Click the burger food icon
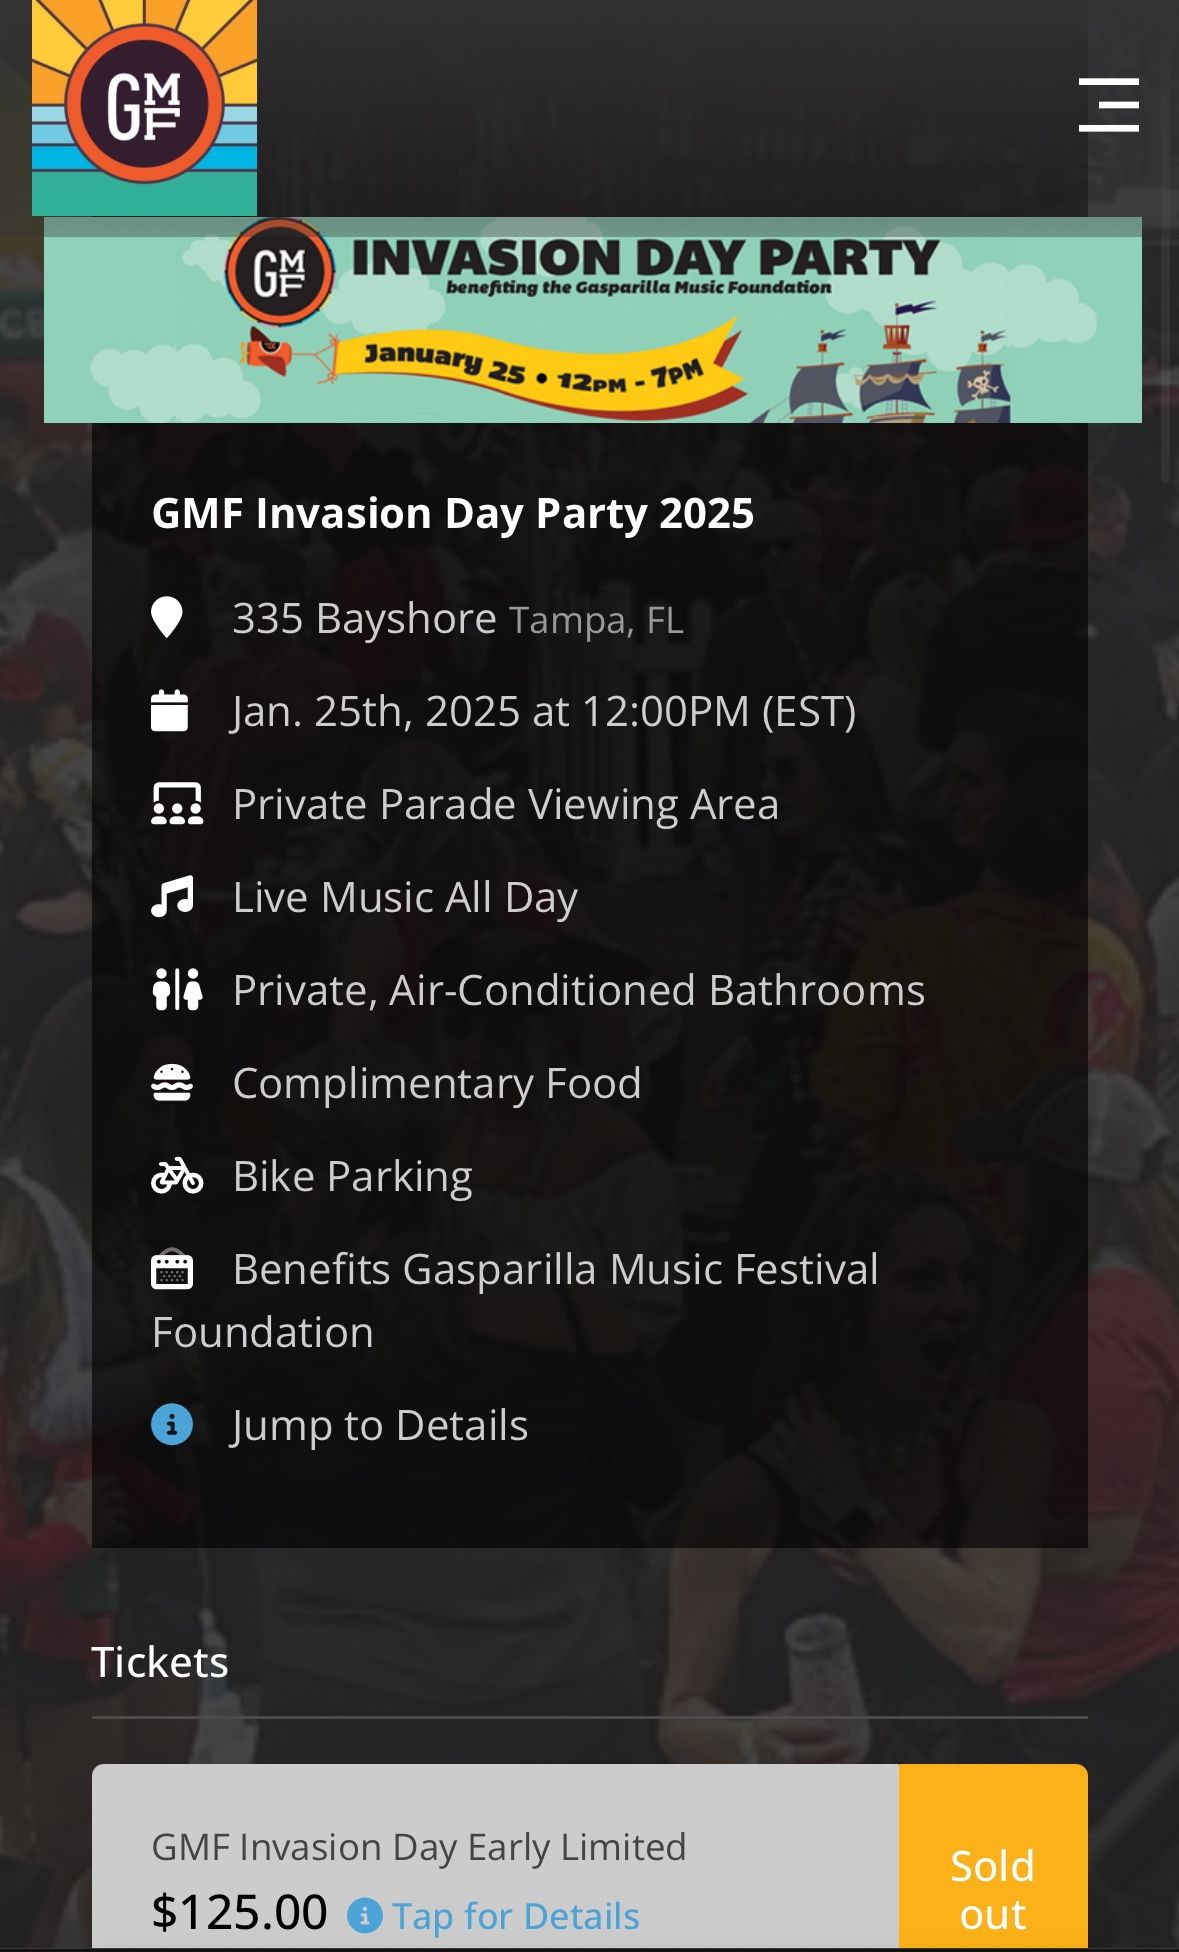The height and width of the screenshot is (1952, 1179). point(172,1083)
